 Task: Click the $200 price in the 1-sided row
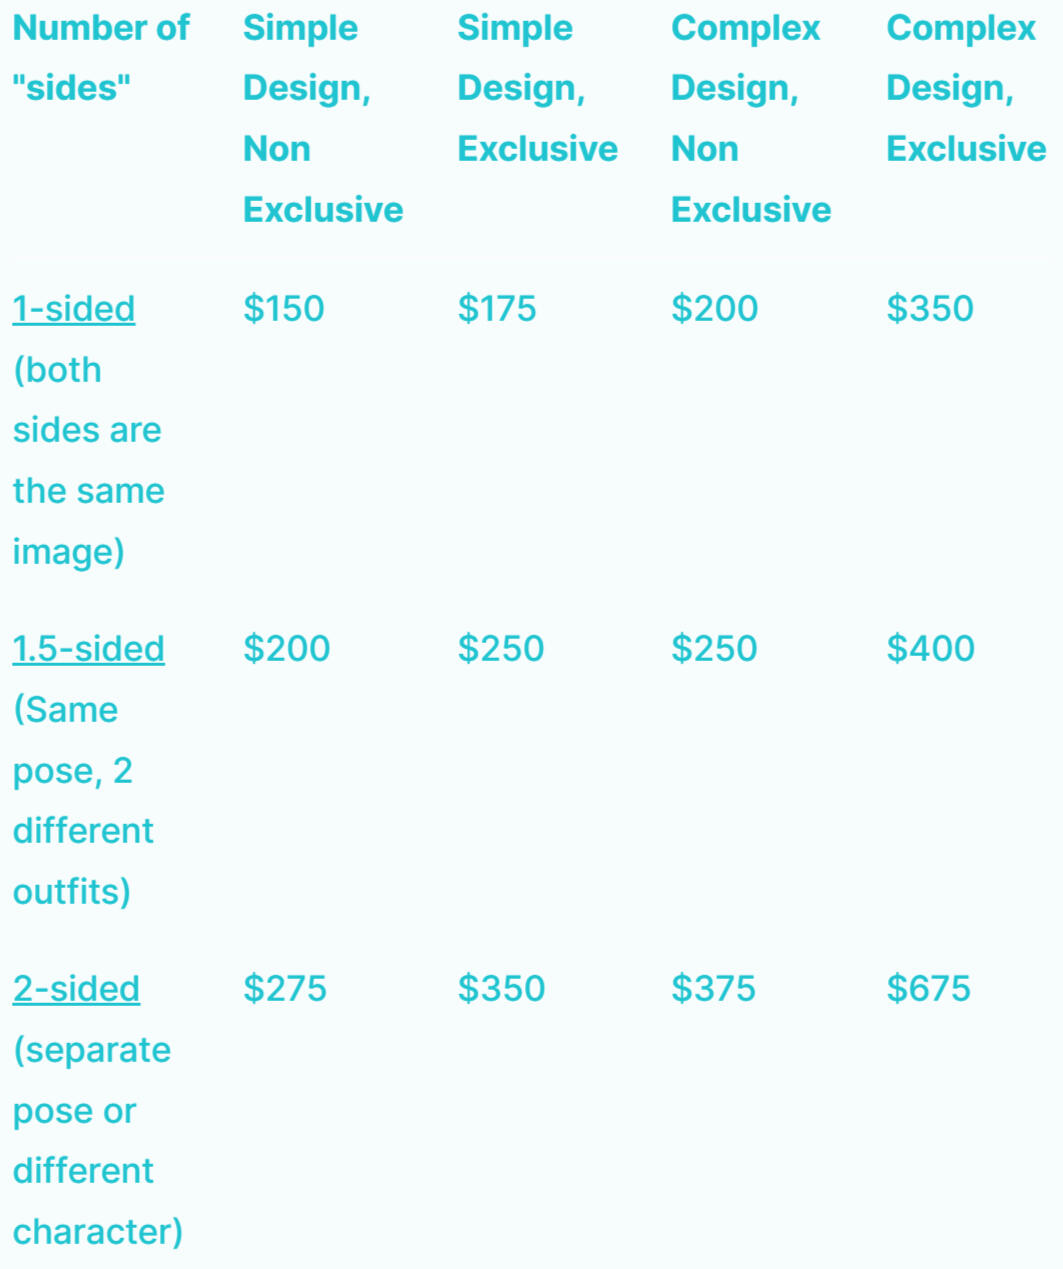(714, 309)
